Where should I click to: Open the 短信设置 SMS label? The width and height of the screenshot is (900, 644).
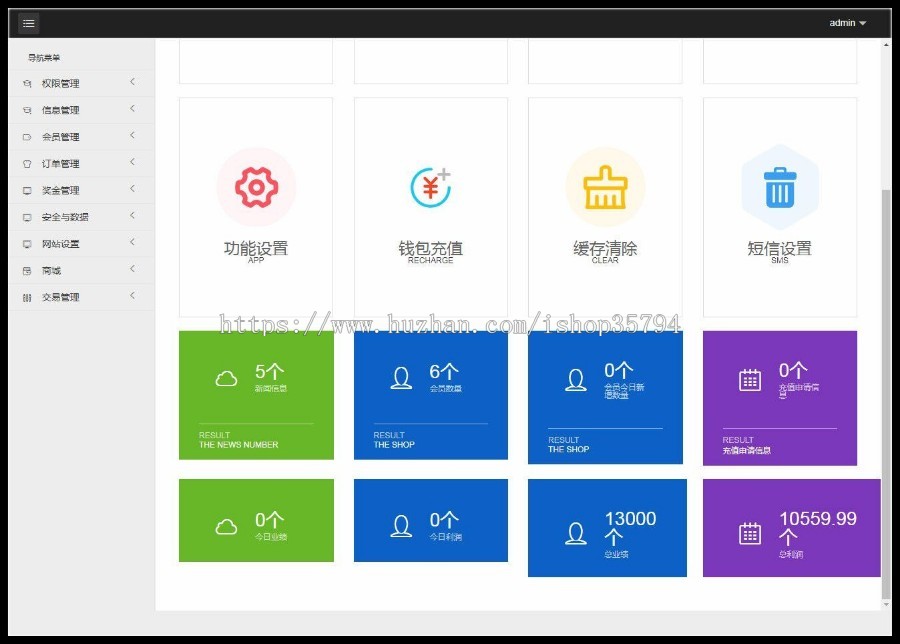pos(779,251)
